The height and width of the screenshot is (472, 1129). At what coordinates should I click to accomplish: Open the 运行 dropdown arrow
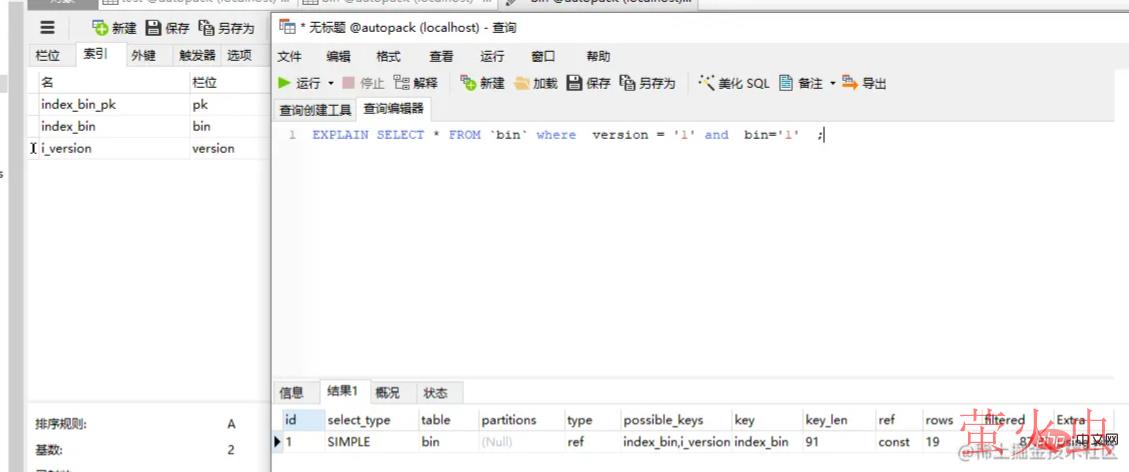[x=331, y=83]
